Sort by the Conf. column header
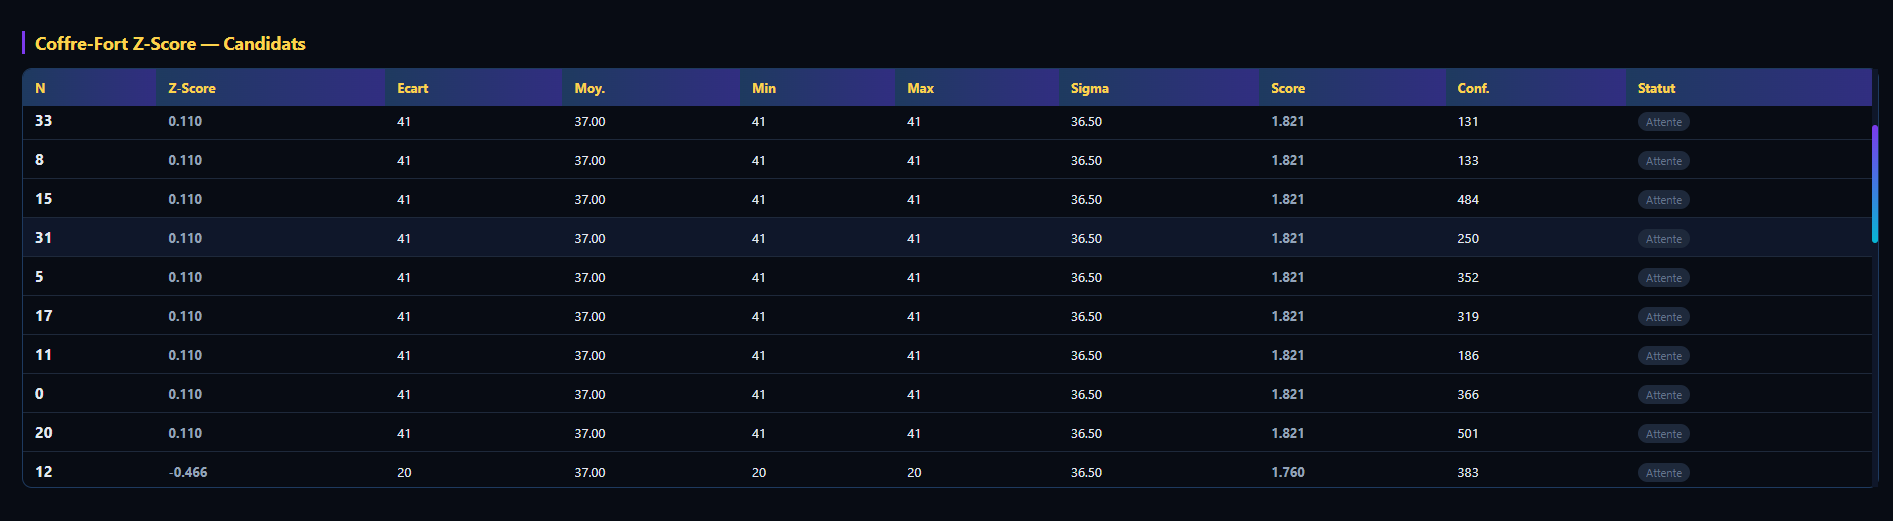 pyautogui.click(x=1535, y=88)
